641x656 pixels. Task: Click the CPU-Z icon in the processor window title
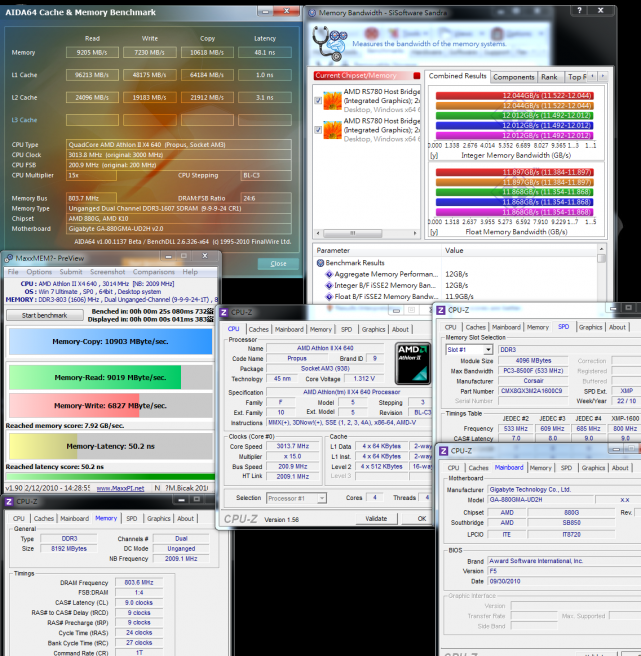point(224,313)
